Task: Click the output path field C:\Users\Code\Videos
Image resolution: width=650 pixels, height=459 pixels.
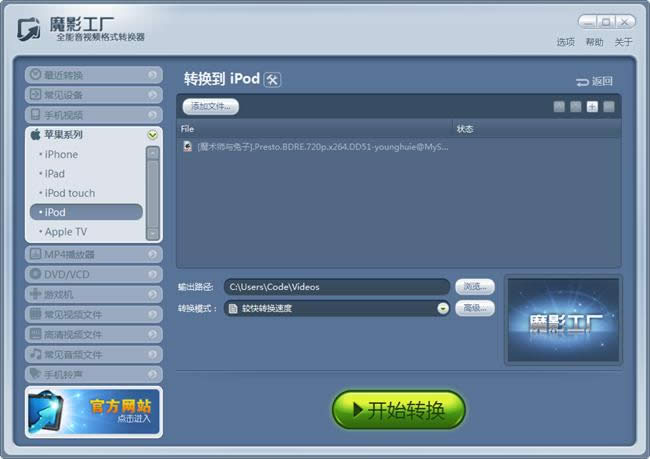Action: click(337, 287)
